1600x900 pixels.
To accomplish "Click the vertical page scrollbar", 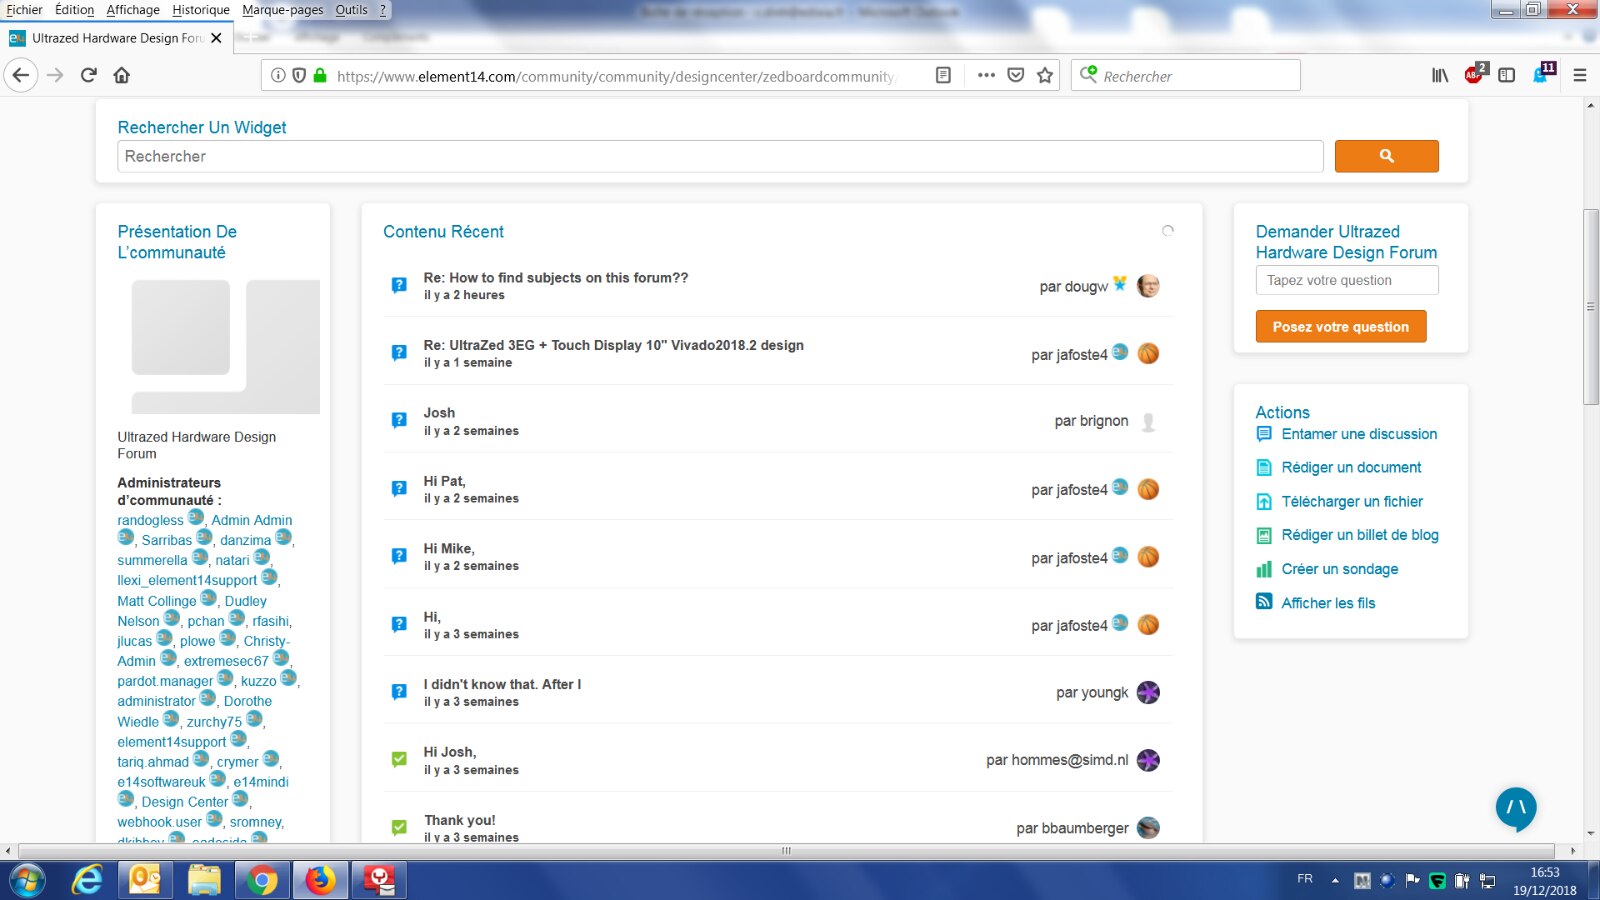I will point(1591,306).
